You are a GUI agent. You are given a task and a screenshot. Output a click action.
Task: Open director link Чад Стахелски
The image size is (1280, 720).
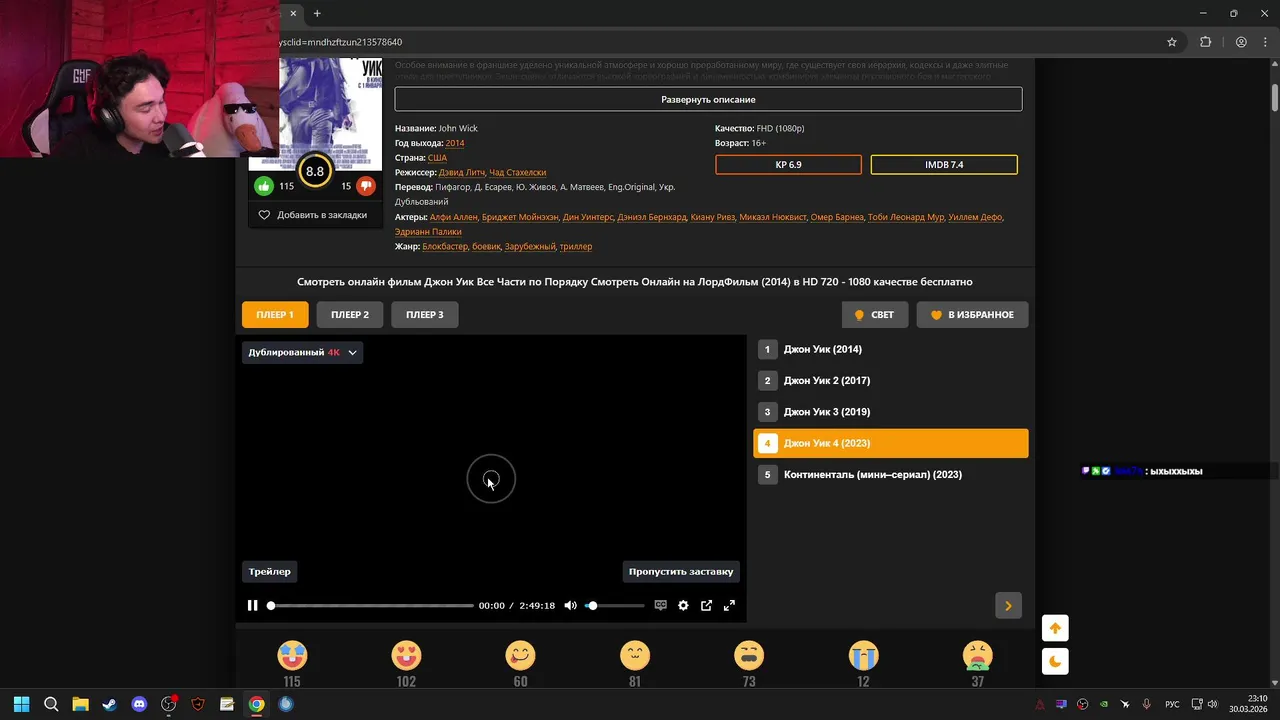518,172
